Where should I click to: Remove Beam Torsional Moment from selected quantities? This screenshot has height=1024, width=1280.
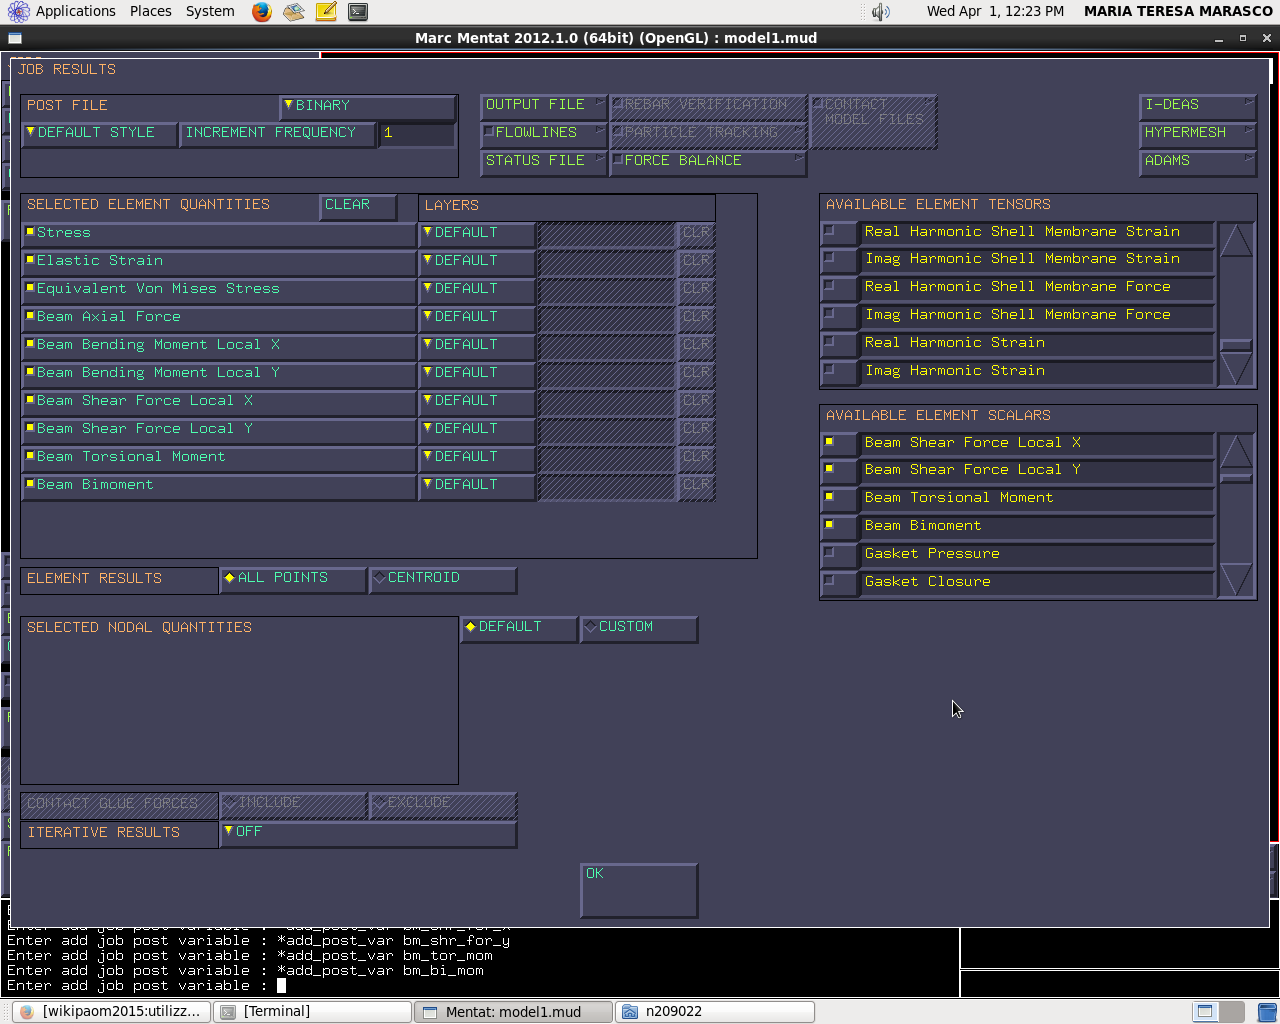[x=218, y=457]
